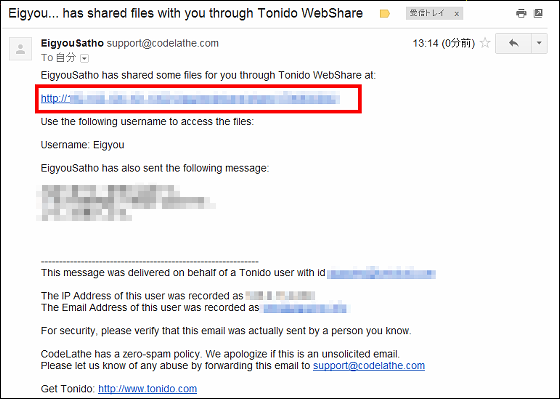The width and height of the screenshot is (560, 399).
Task: Click the EigyouSatho sender name
Action: pos(72,43)
